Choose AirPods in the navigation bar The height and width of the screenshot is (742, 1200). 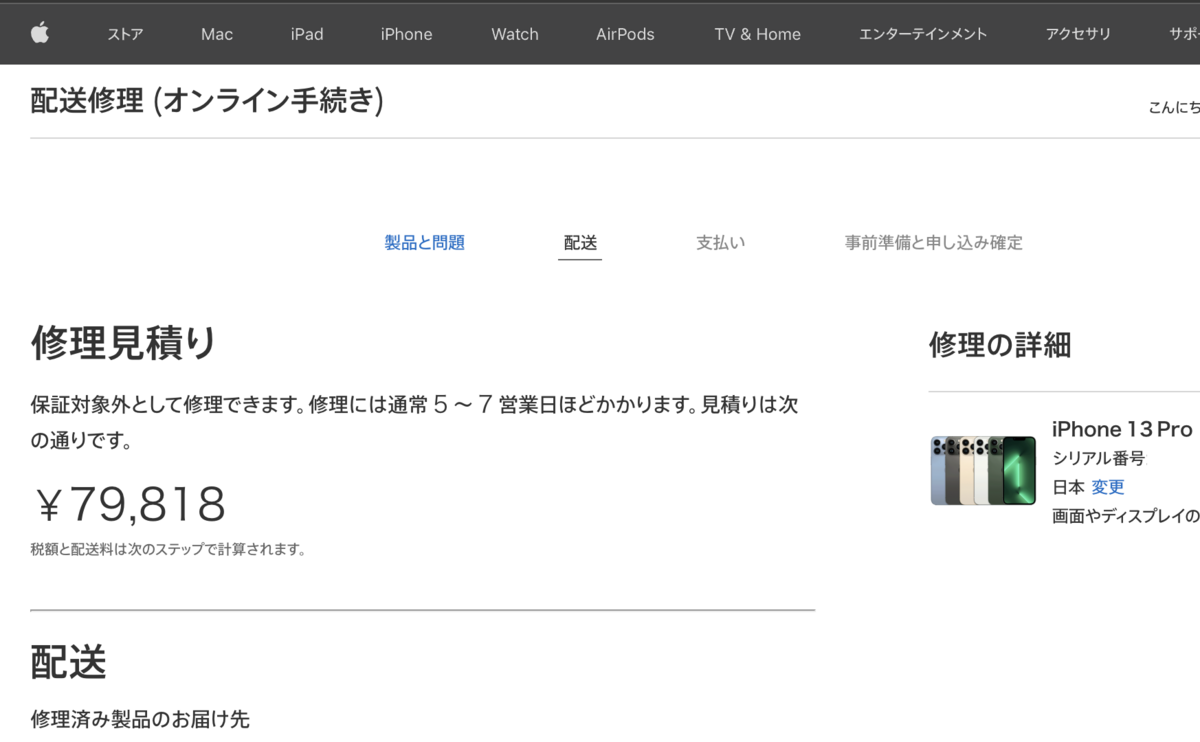tap(625, 34)
